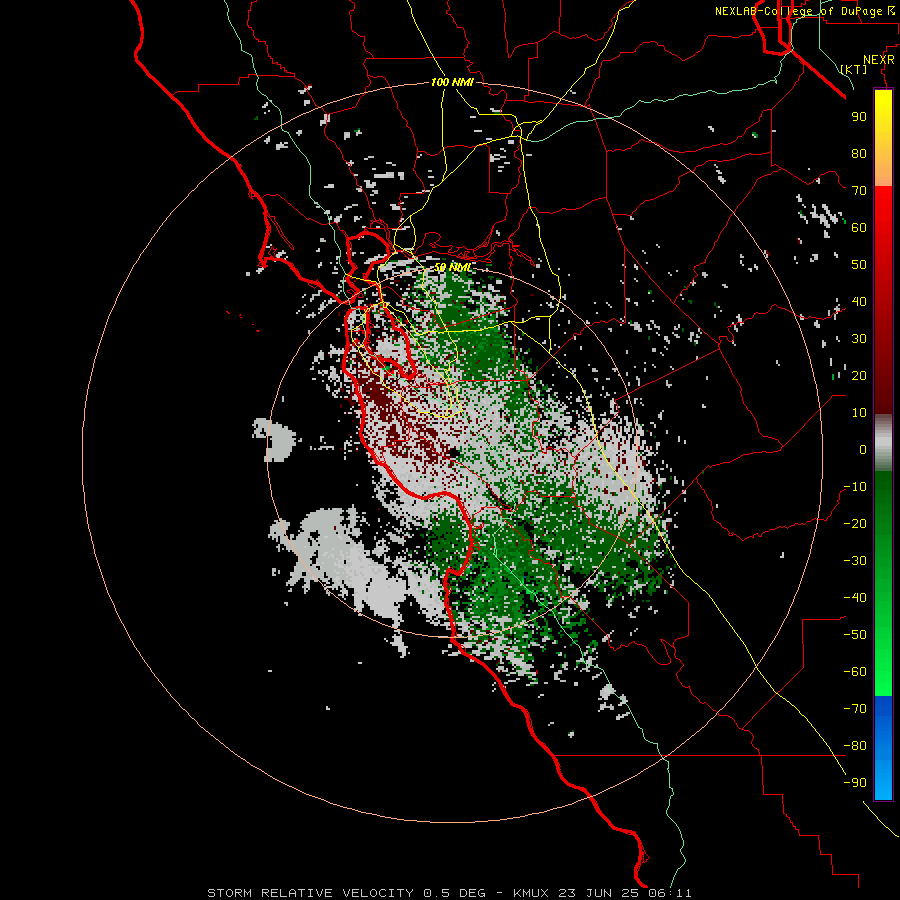Click the 30 value on the velocity scale
Viewport: 900px width, 900px height.
tap(859, 339)
